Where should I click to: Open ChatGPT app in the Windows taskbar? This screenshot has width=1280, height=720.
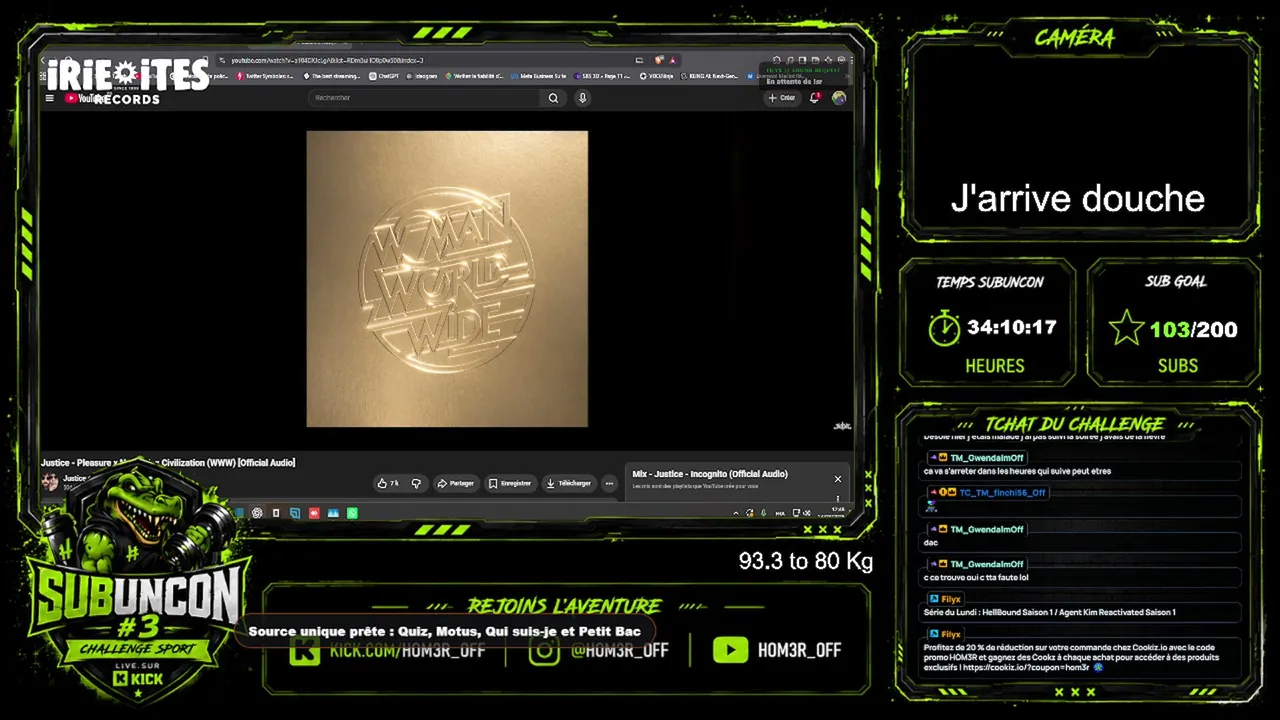tap(257, 513)
